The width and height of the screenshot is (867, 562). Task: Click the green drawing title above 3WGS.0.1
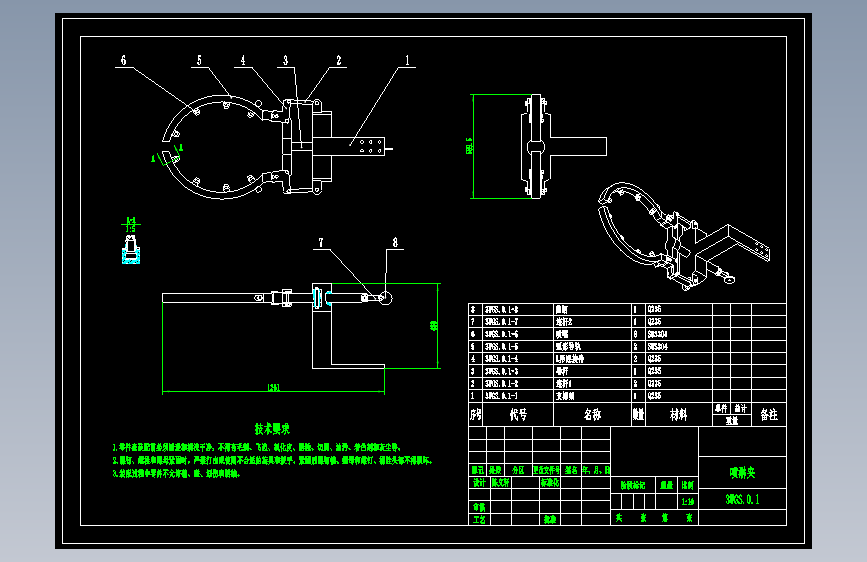(743, 473)
